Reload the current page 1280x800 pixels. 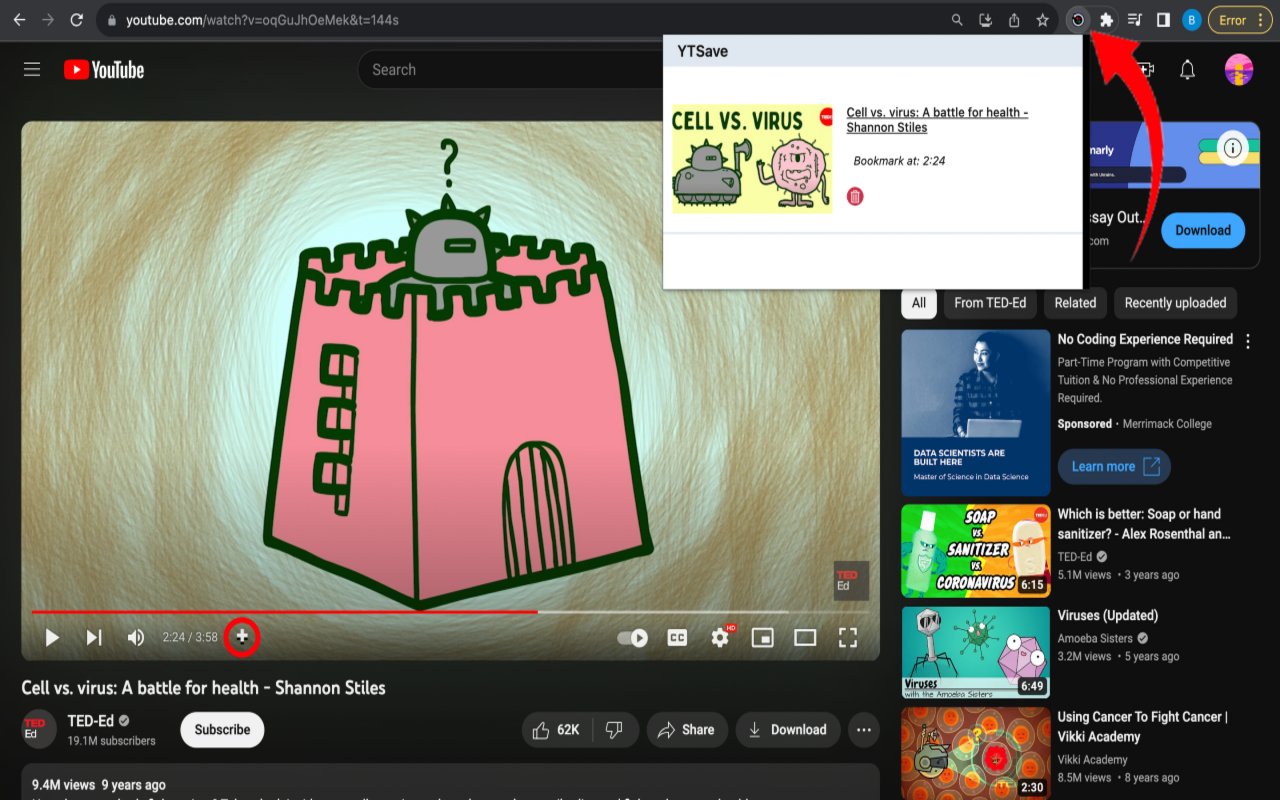tap(77, 20)
